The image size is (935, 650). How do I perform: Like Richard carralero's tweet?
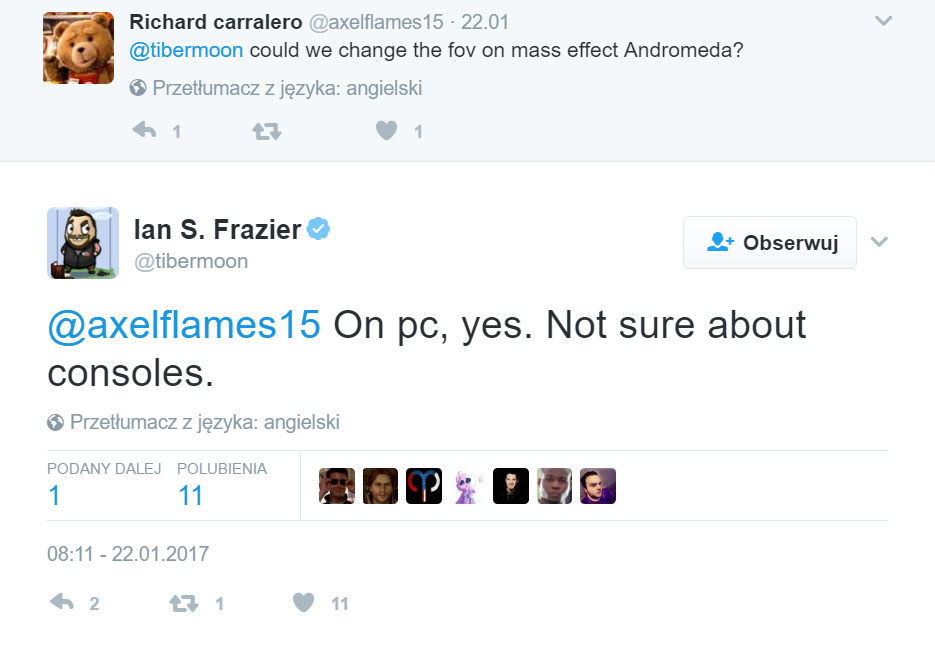pos(385,130)
